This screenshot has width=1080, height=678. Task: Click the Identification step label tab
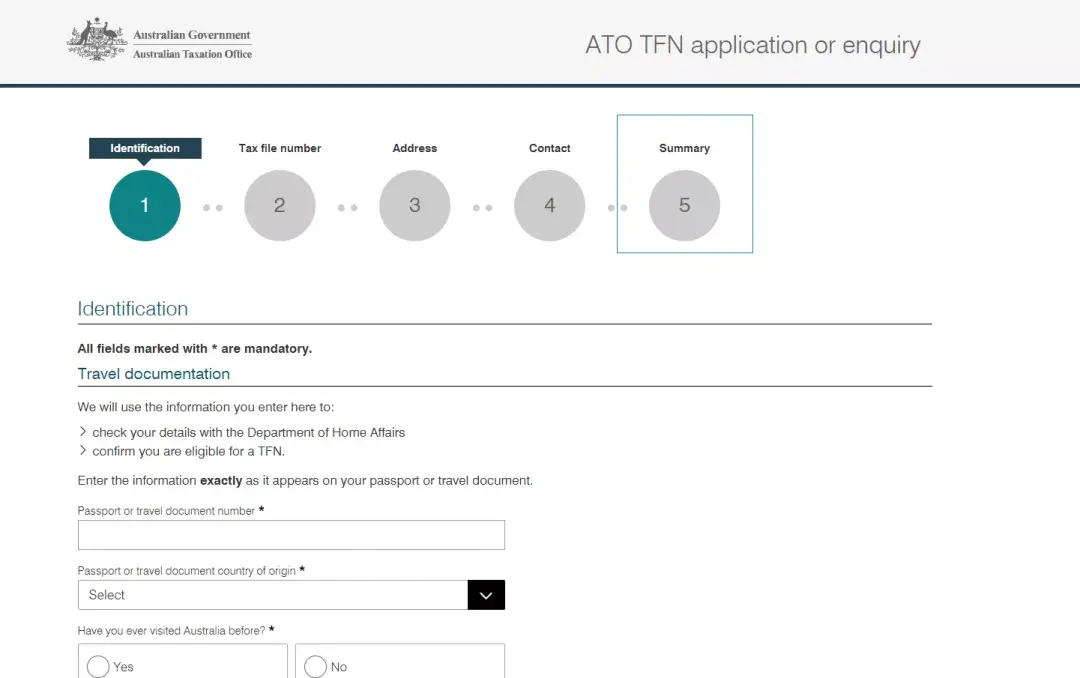[145, 148]
